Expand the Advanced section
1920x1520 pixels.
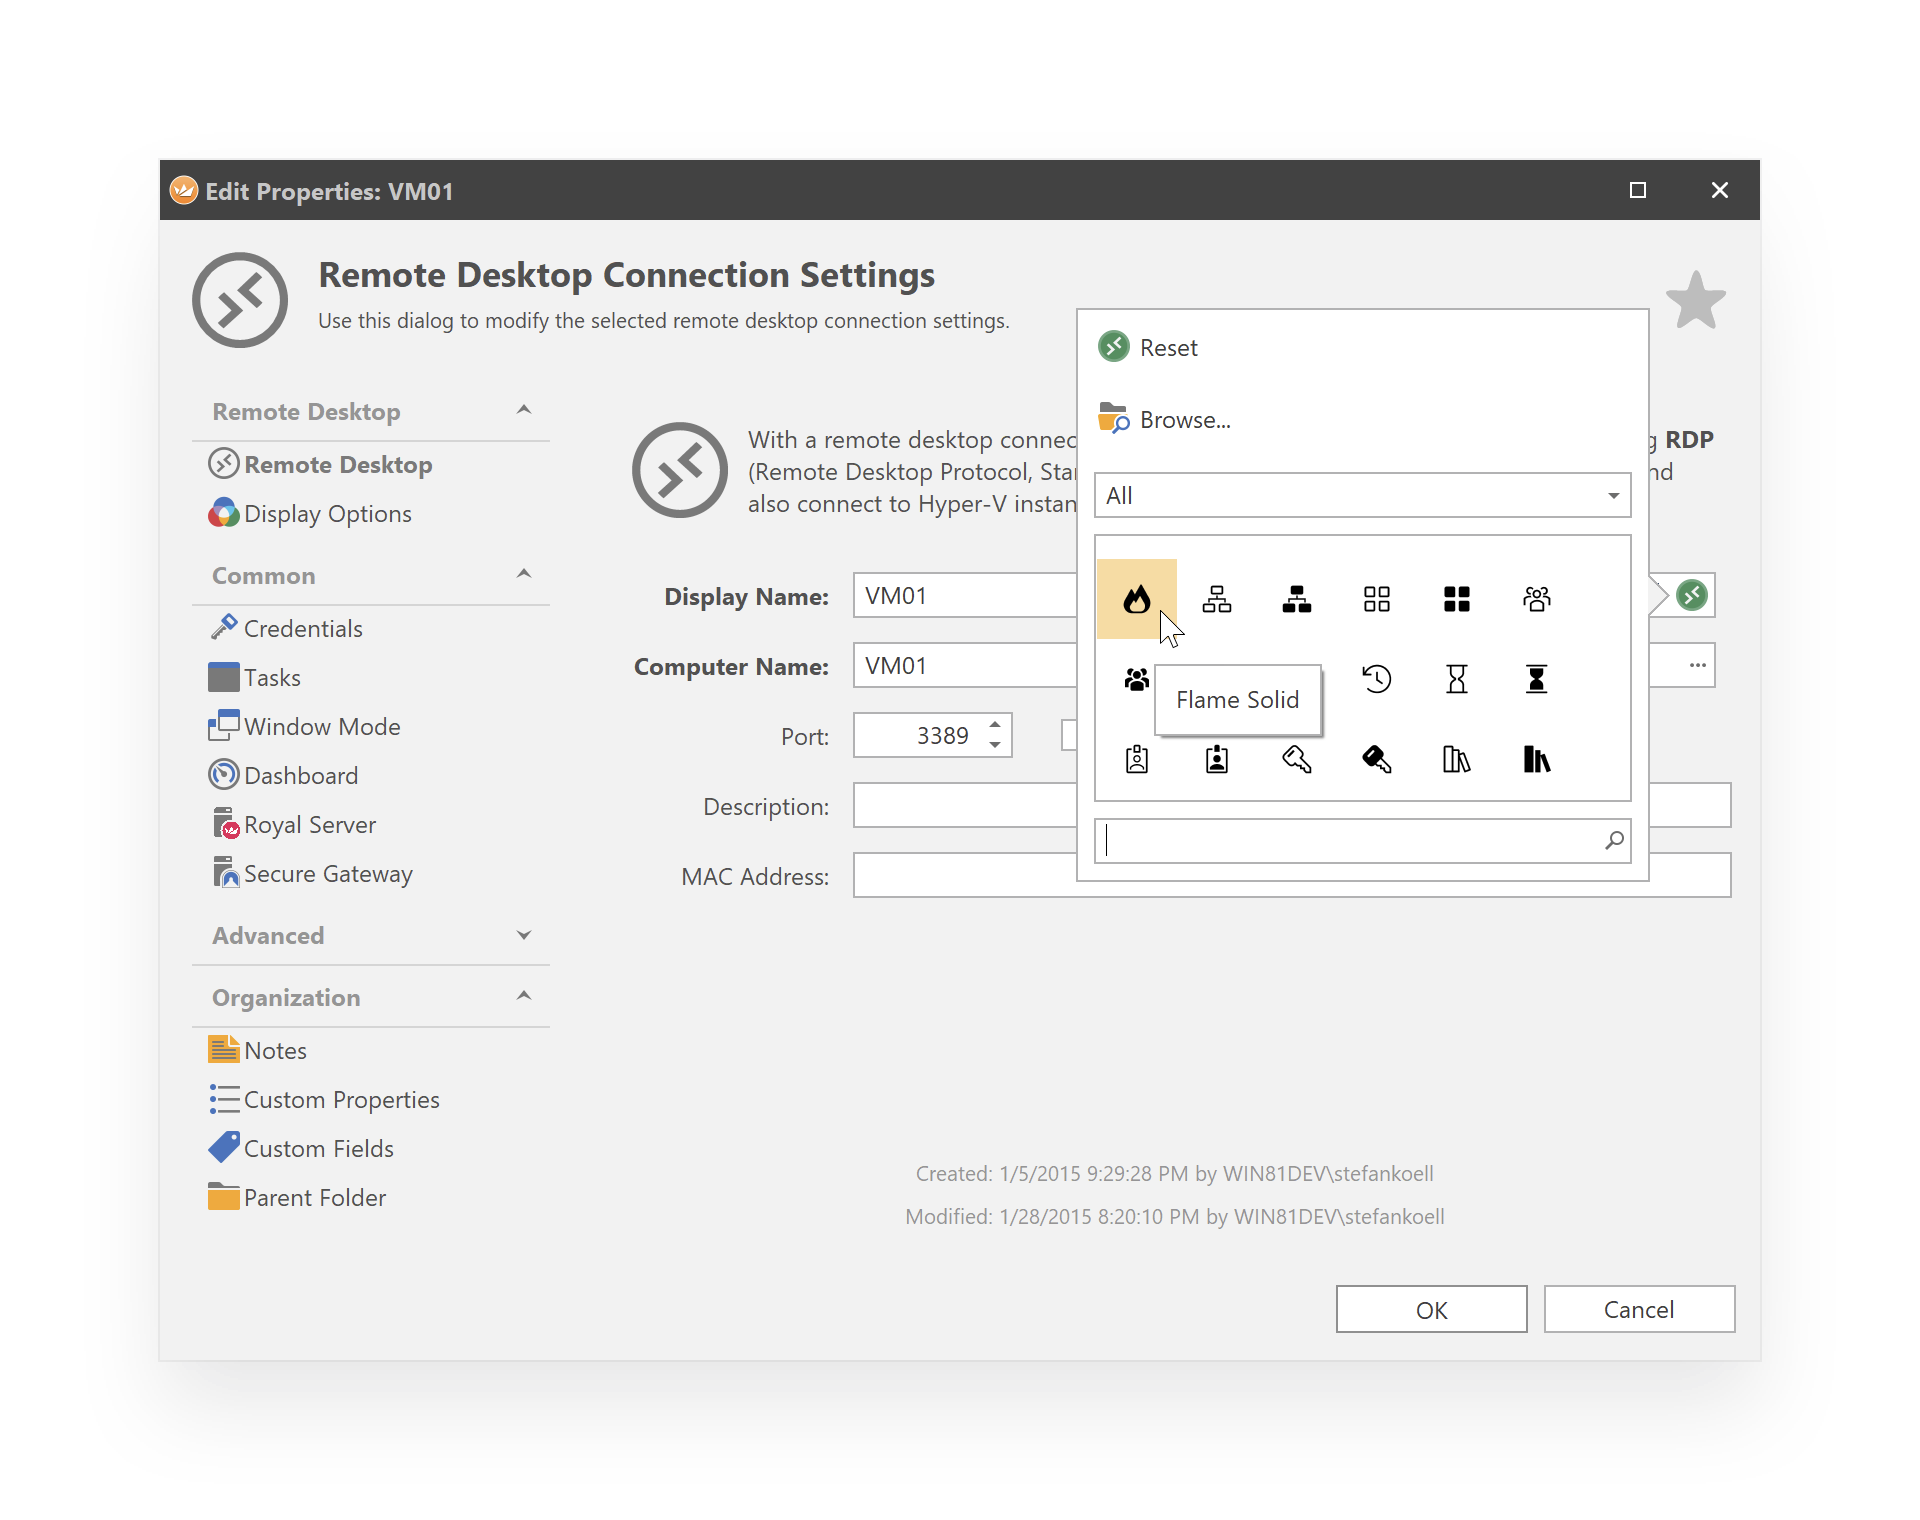click(x=523, y=935)
